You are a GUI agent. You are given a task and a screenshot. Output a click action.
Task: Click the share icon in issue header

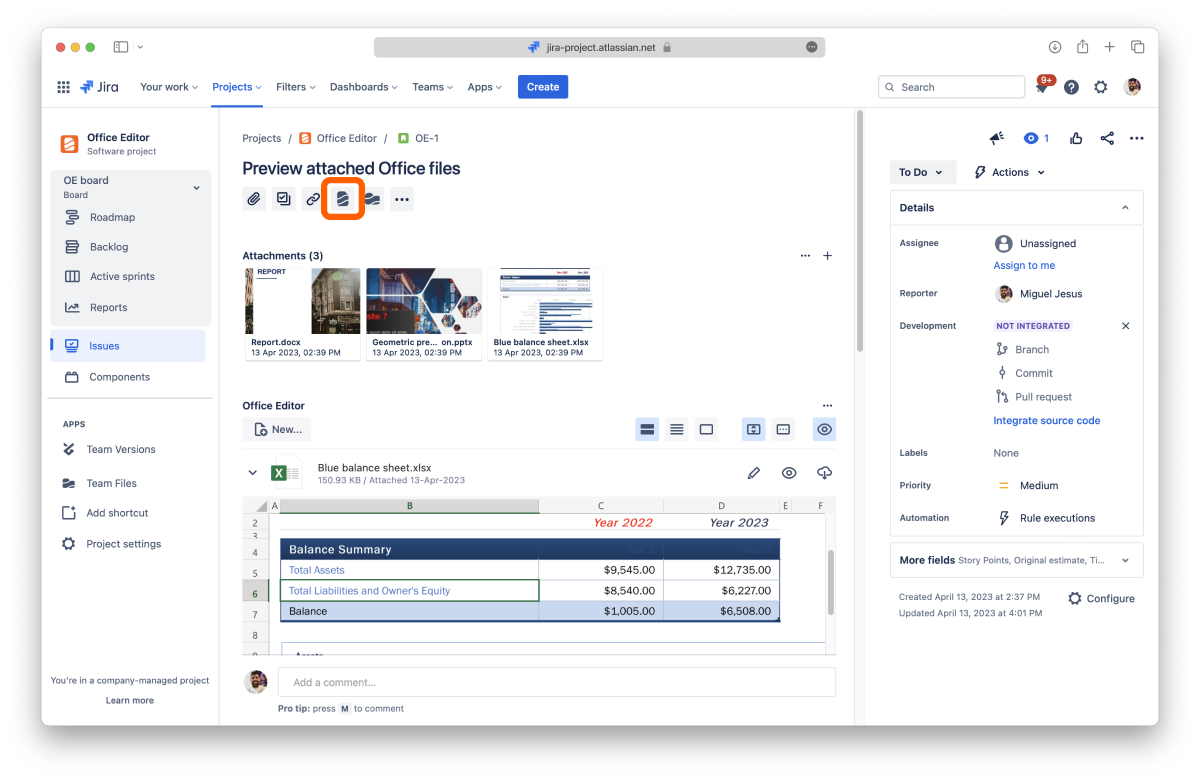point(1107,138)
